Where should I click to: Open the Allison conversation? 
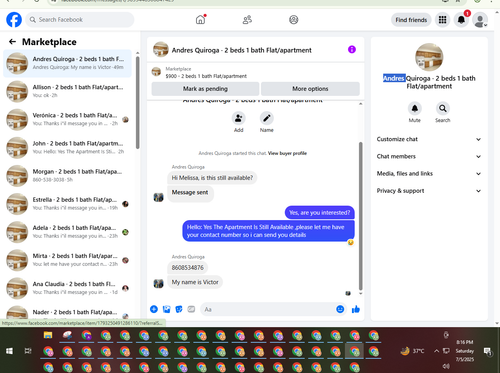(67, 91)
